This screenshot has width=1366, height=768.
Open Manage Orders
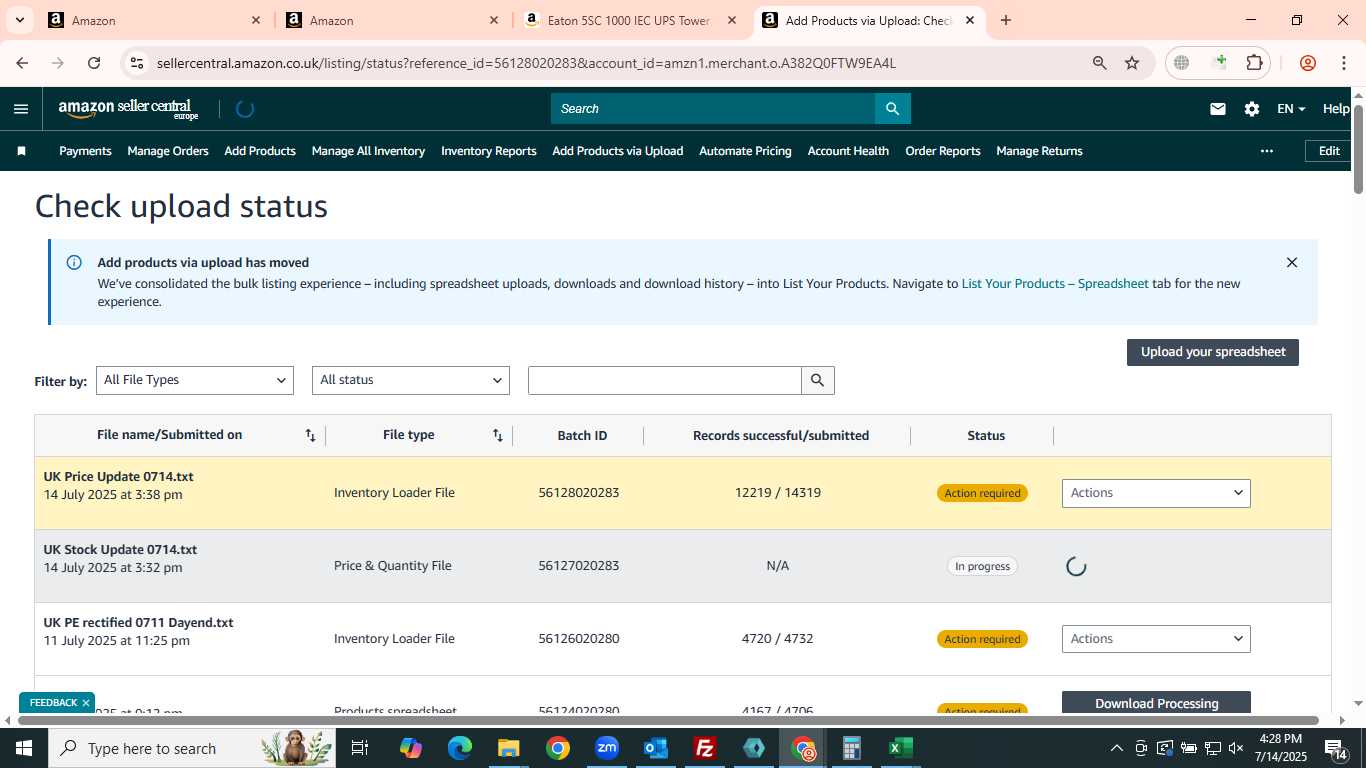tap(168, 151)
